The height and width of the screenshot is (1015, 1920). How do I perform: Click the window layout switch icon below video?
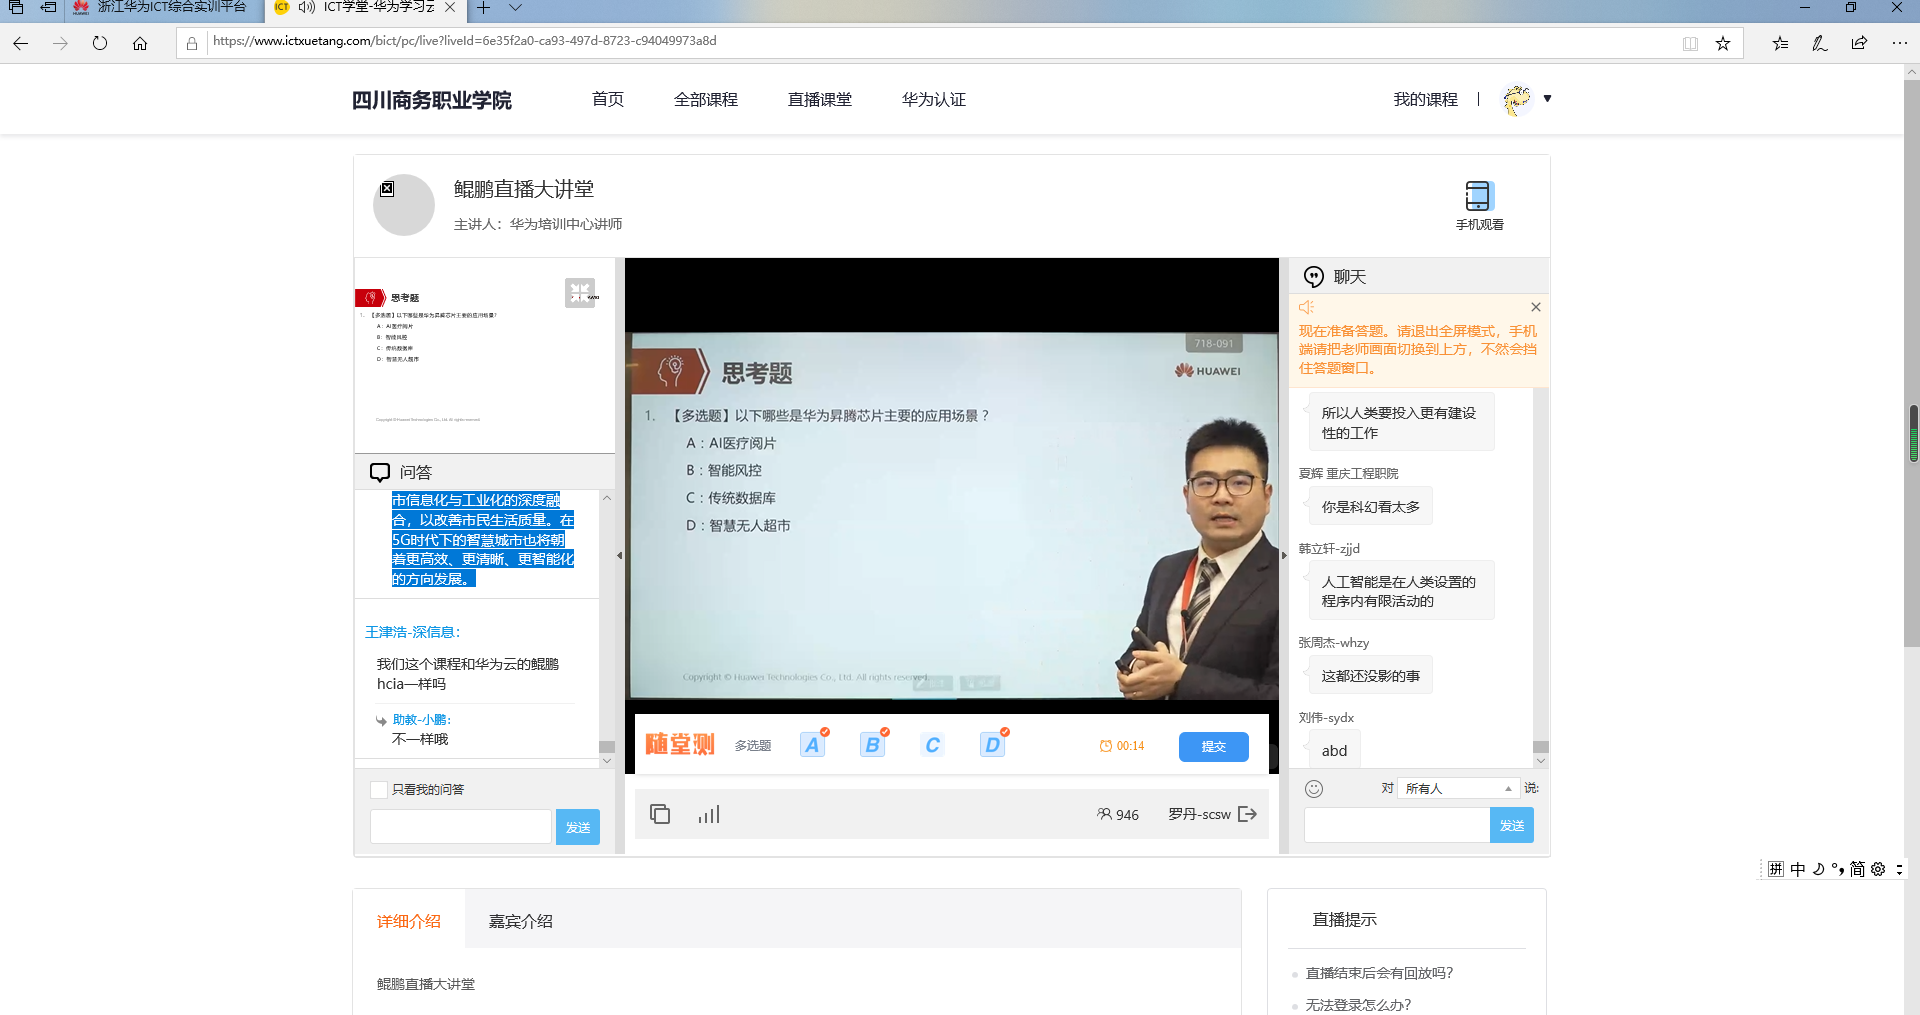click(660, 815)
